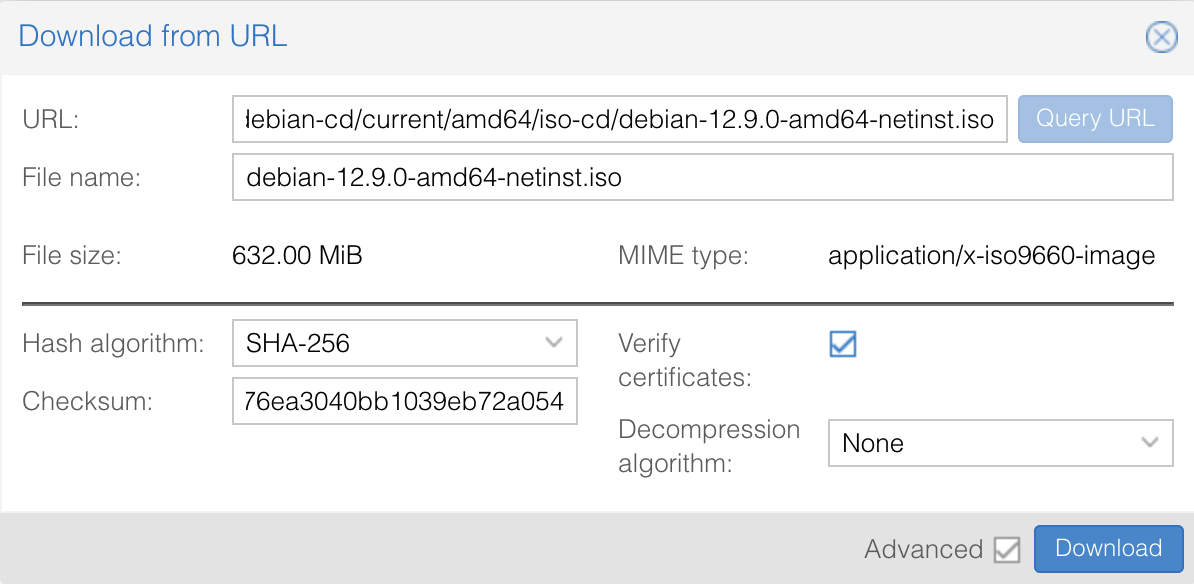
Task: Click the MIME type value application/x-iso9660-image
Action: [x=991, y=256]
